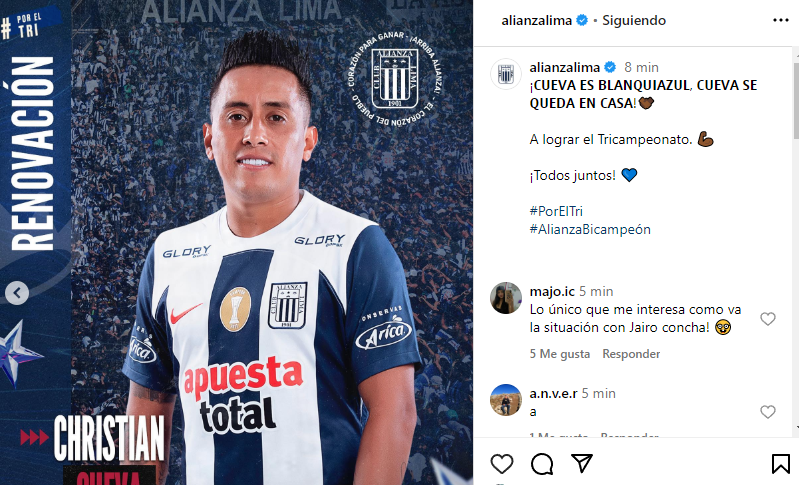This screenshot has width=799, height=485.
Task: Go to previous image with left arrow
Action: [17, 293]
